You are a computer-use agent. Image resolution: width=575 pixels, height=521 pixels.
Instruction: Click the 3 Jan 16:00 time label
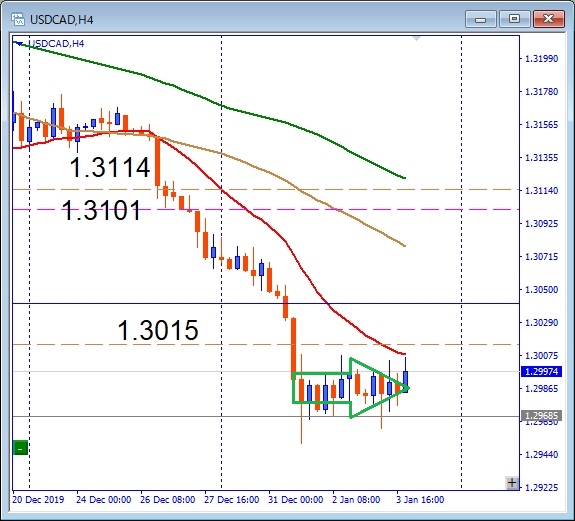(x=420, y=500)
